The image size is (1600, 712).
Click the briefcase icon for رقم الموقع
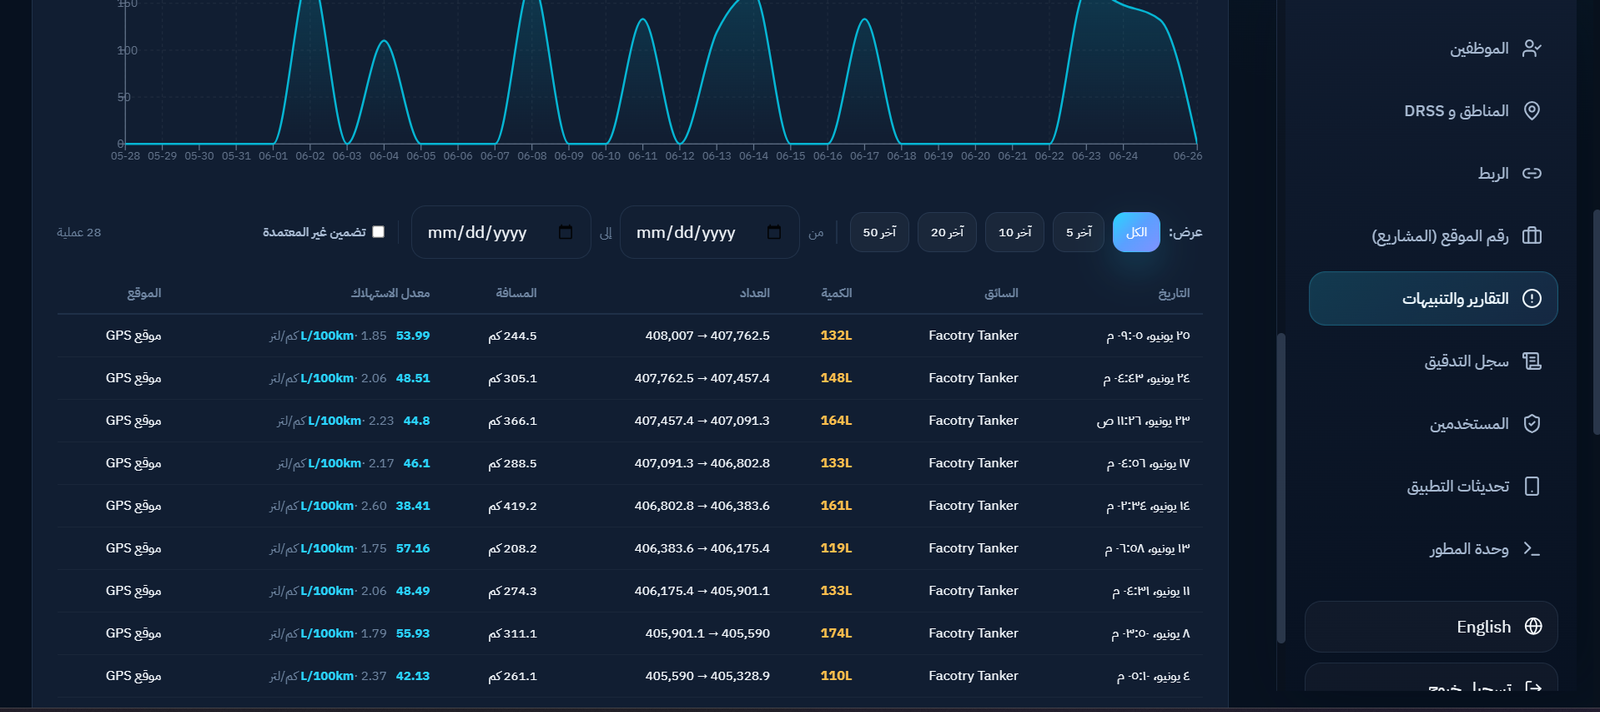(x=1531, y=236)
